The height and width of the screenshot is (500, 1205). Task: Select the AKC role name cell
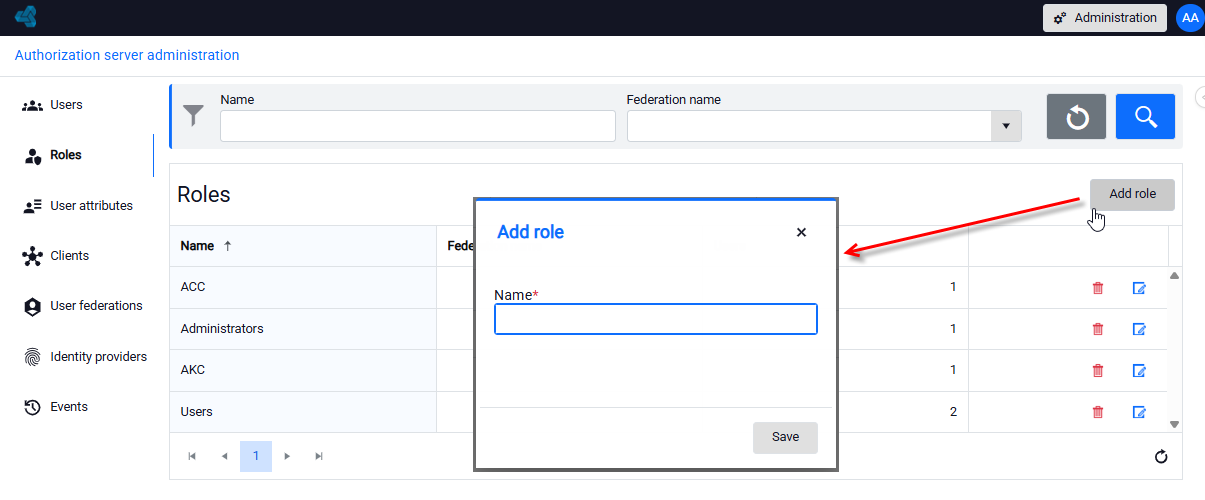click(x=304, y=370)
